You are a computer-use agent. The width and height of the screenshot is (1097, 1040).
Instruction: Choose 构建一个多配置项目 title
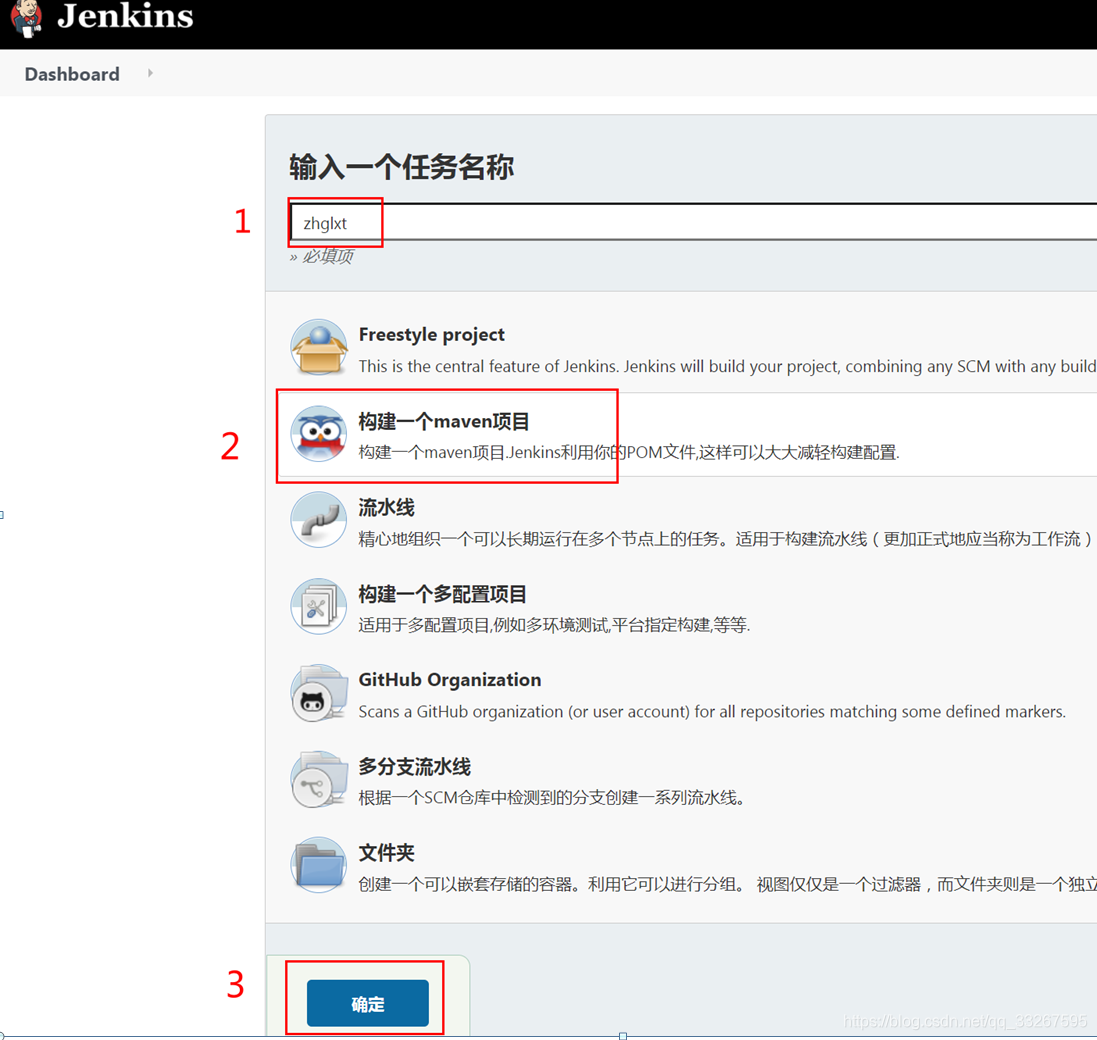(x=442, y=594)
